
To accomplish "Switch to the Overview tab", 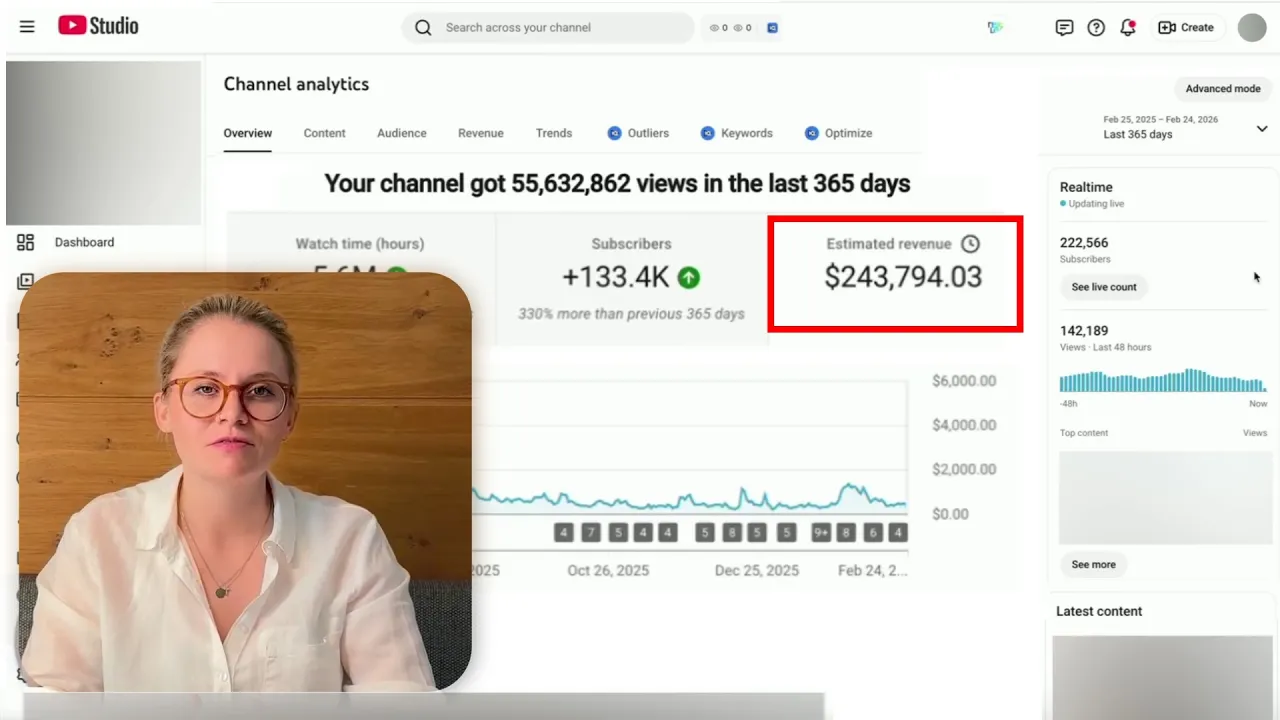I will [x=248, y=133].
